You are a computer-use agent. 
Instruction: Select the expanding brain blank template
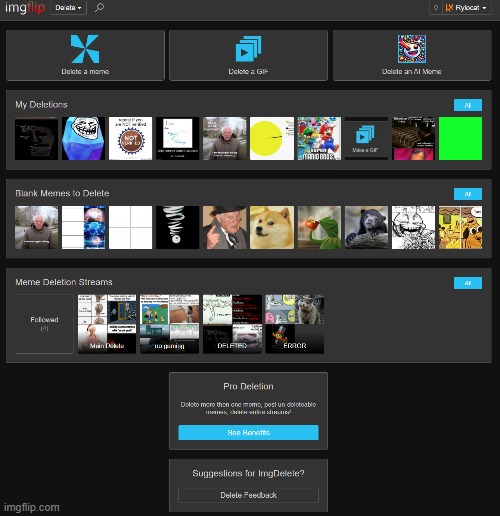[83, 227]
